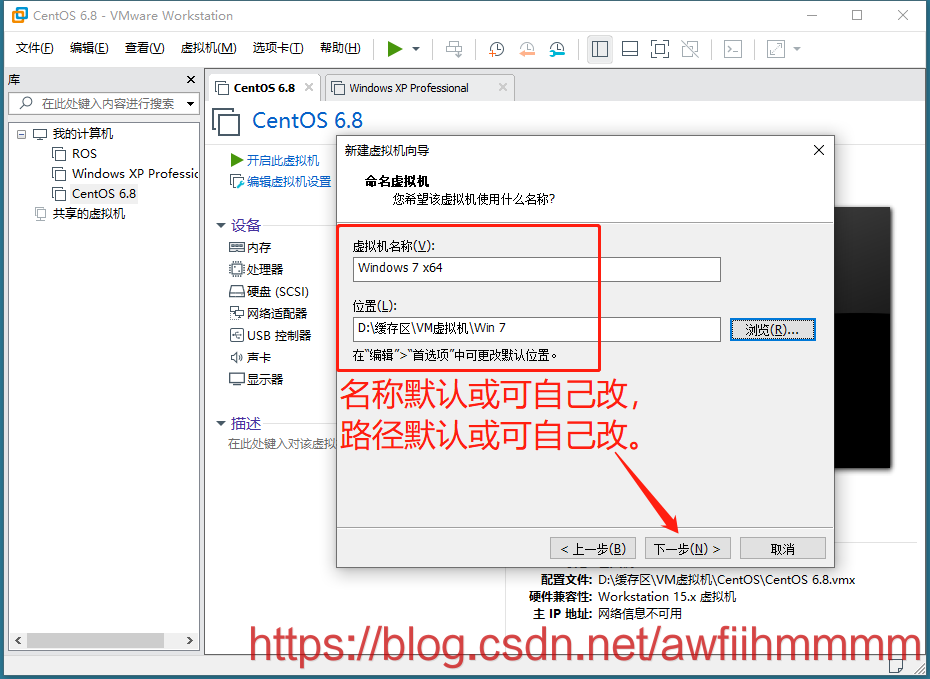Open the stretch display dropdown arrow
930x679 pixels.
tap(797, 49)
